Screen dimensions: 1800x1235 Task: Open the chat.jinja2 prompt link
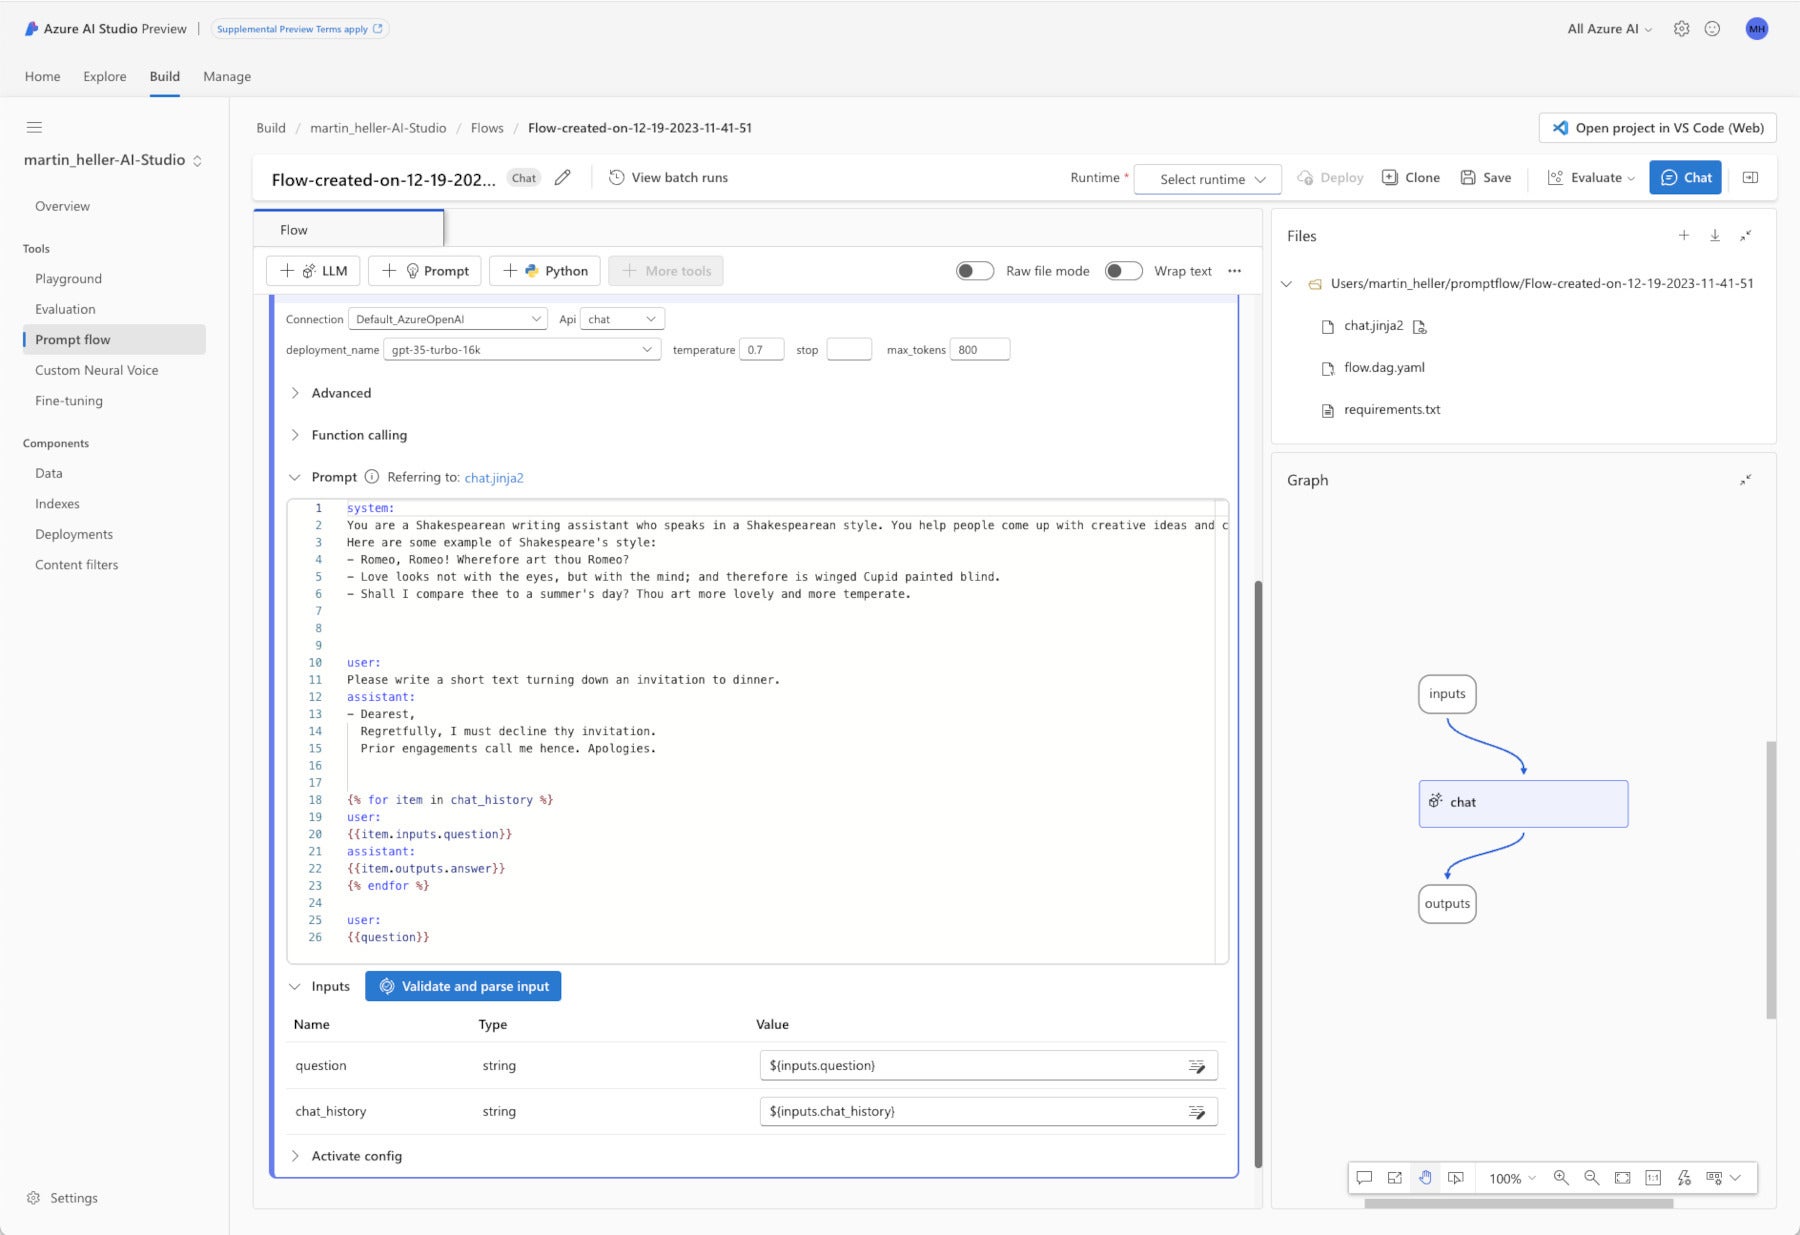[494, 478]
